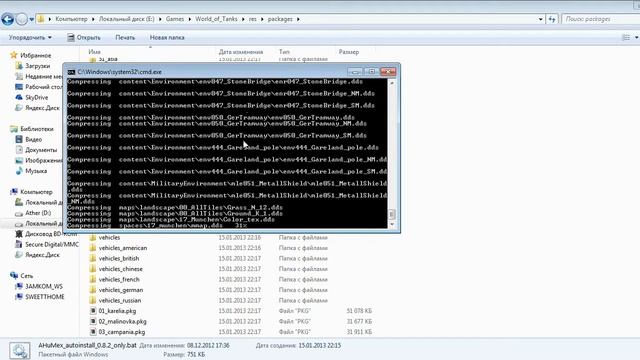The image size is (640, 360).
Task: Open the recent locations dropdown arrow
Action: click(x=31, y=19)
